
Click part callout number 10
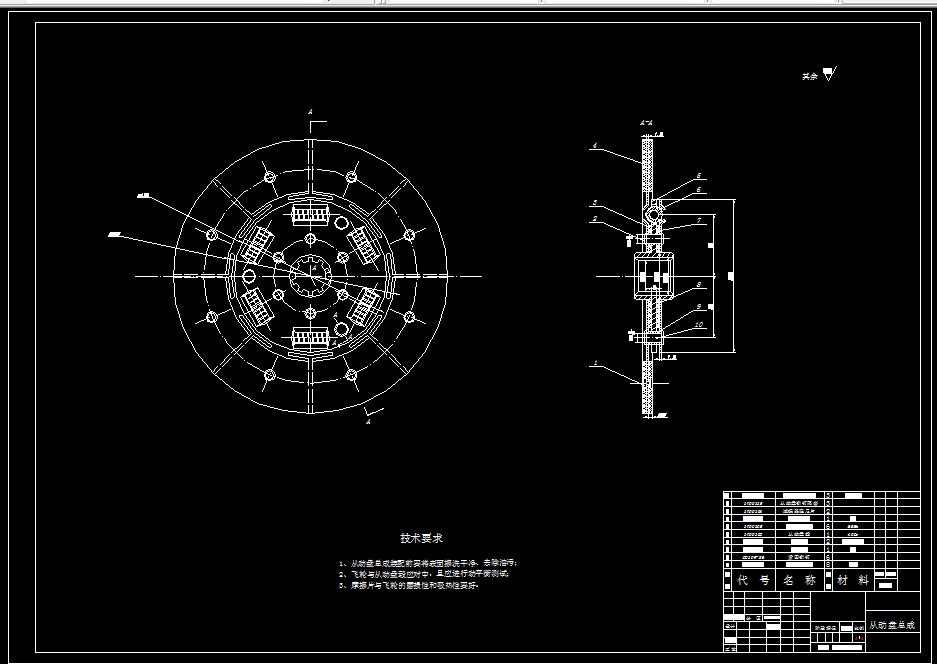(x=699, y=325)
